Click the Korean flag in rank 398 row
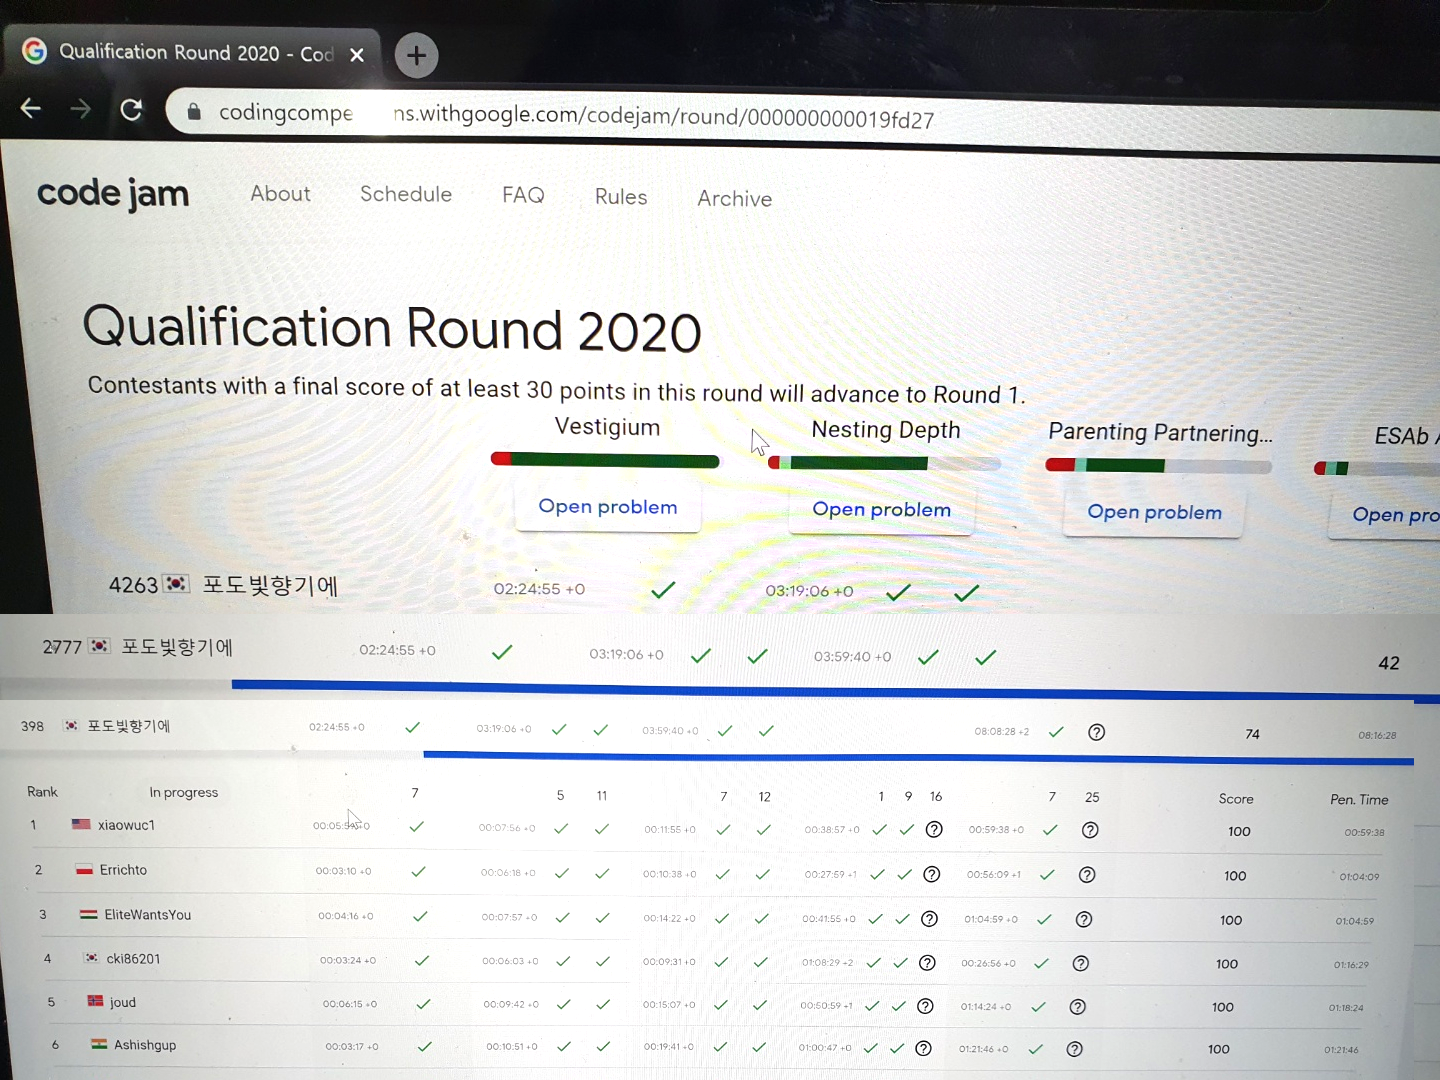Viewport: 1440px width, 1080px height. tap(71, 725)
